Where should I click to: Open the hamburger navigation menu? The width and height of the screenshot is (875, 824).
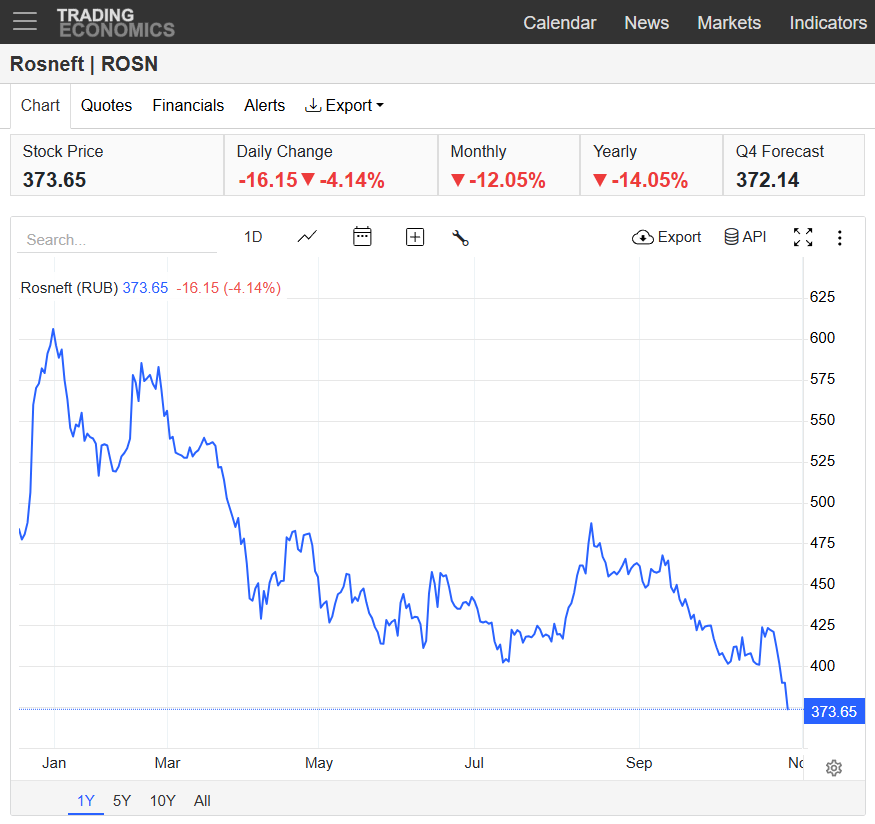(25, 22)
